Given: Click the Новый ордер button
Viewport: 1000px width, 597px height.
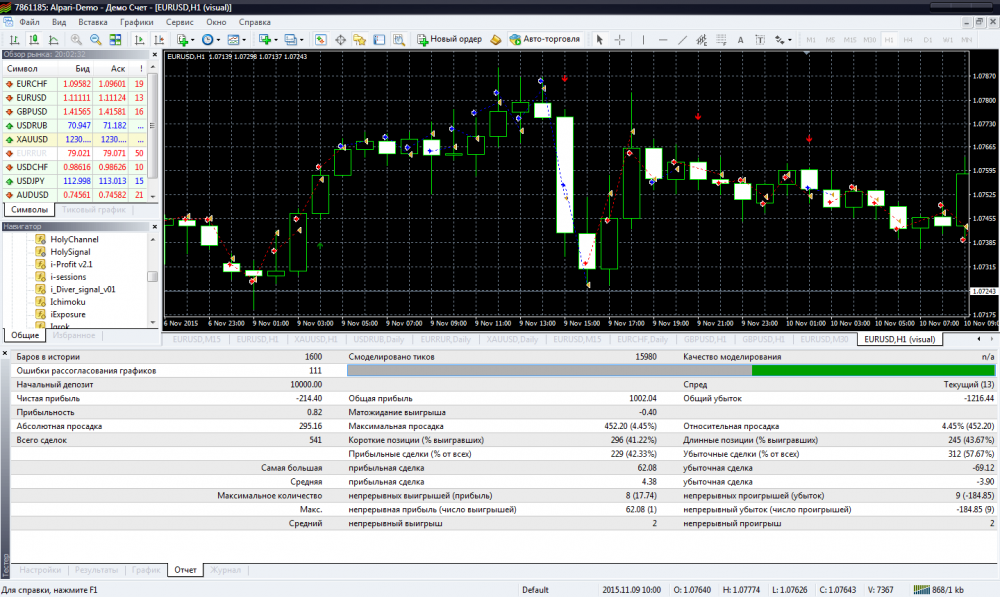Looking at the screenshot, I should tap(450, 40).
